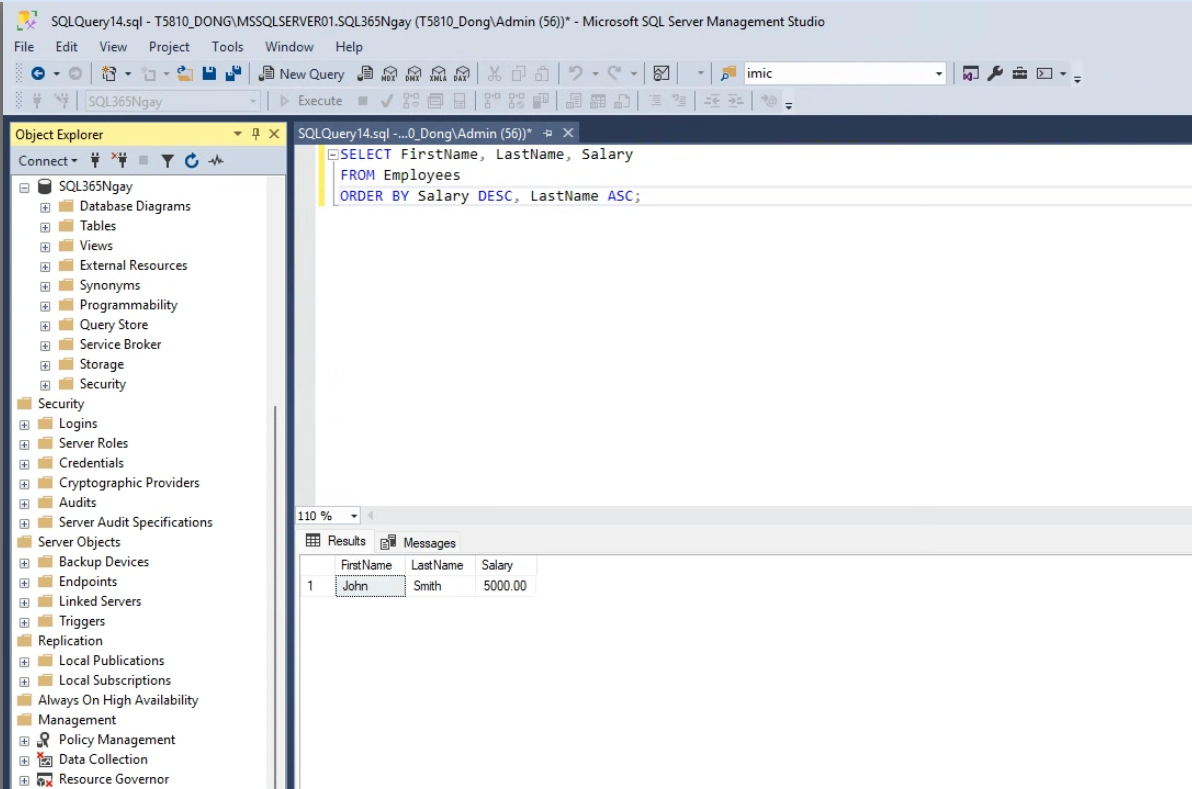
Task: Open the View menu
Action: (113, 47)
